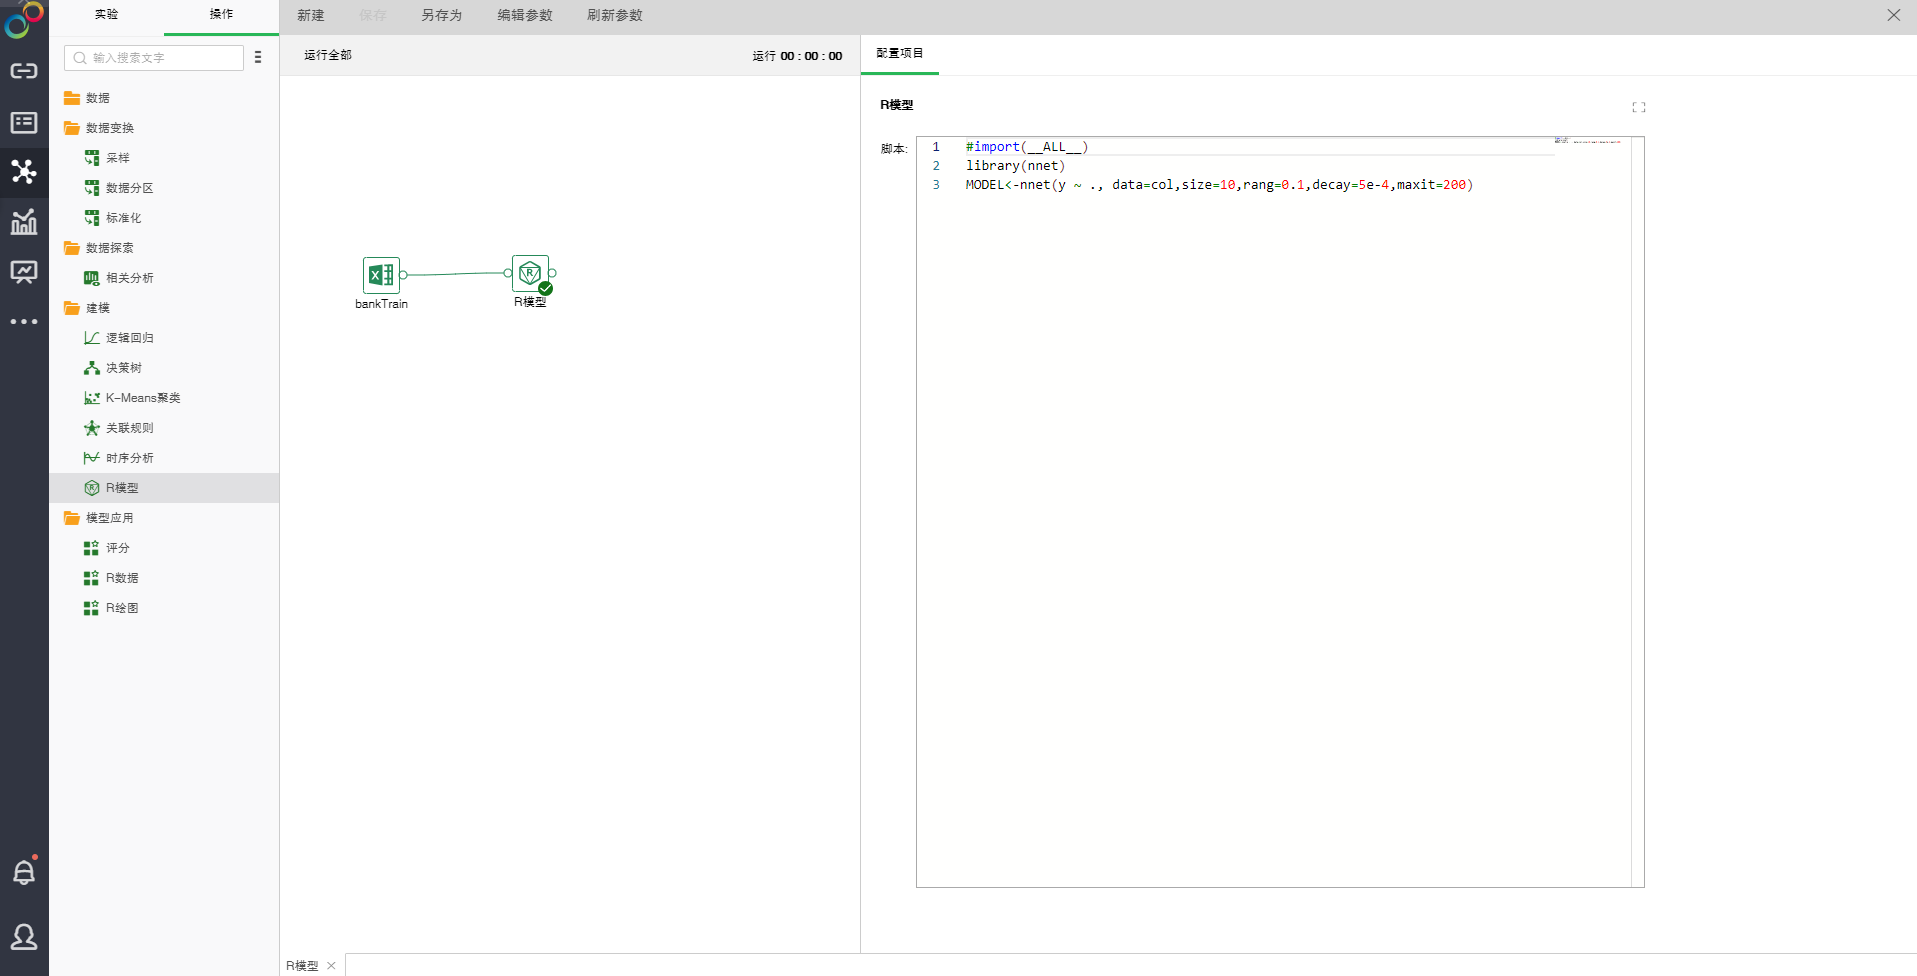
Task: Click the more options ellipsis in sidebar
Action: coord(24,322)
